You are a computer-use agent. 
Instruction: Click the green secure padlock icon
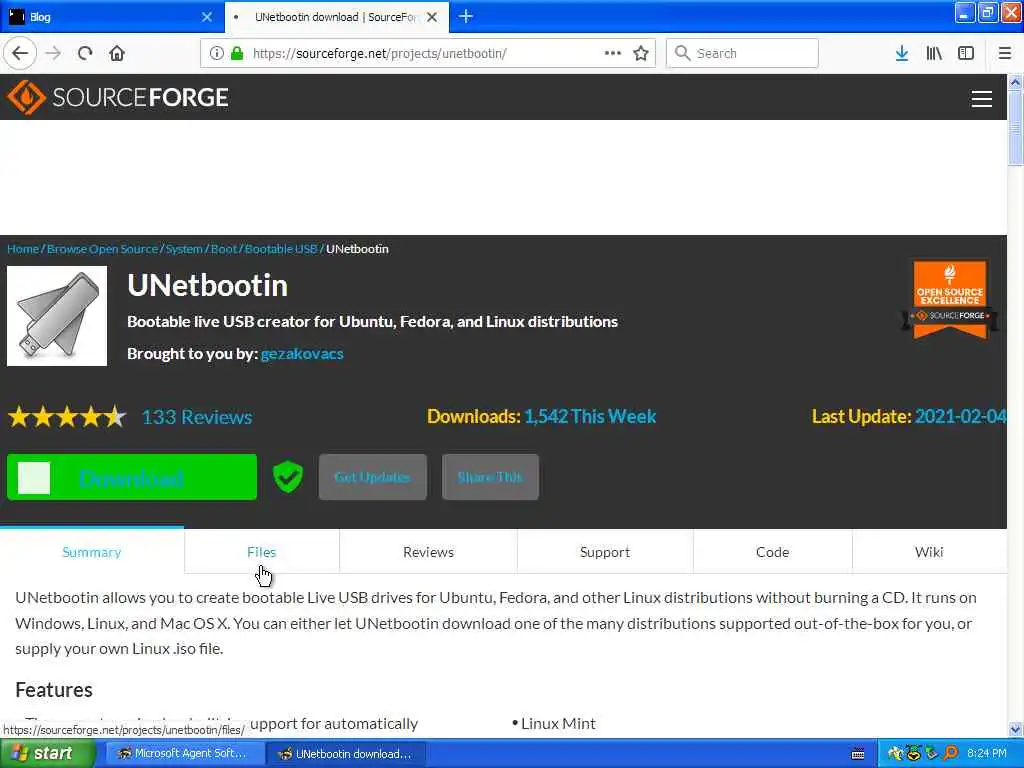pos(237,53)
